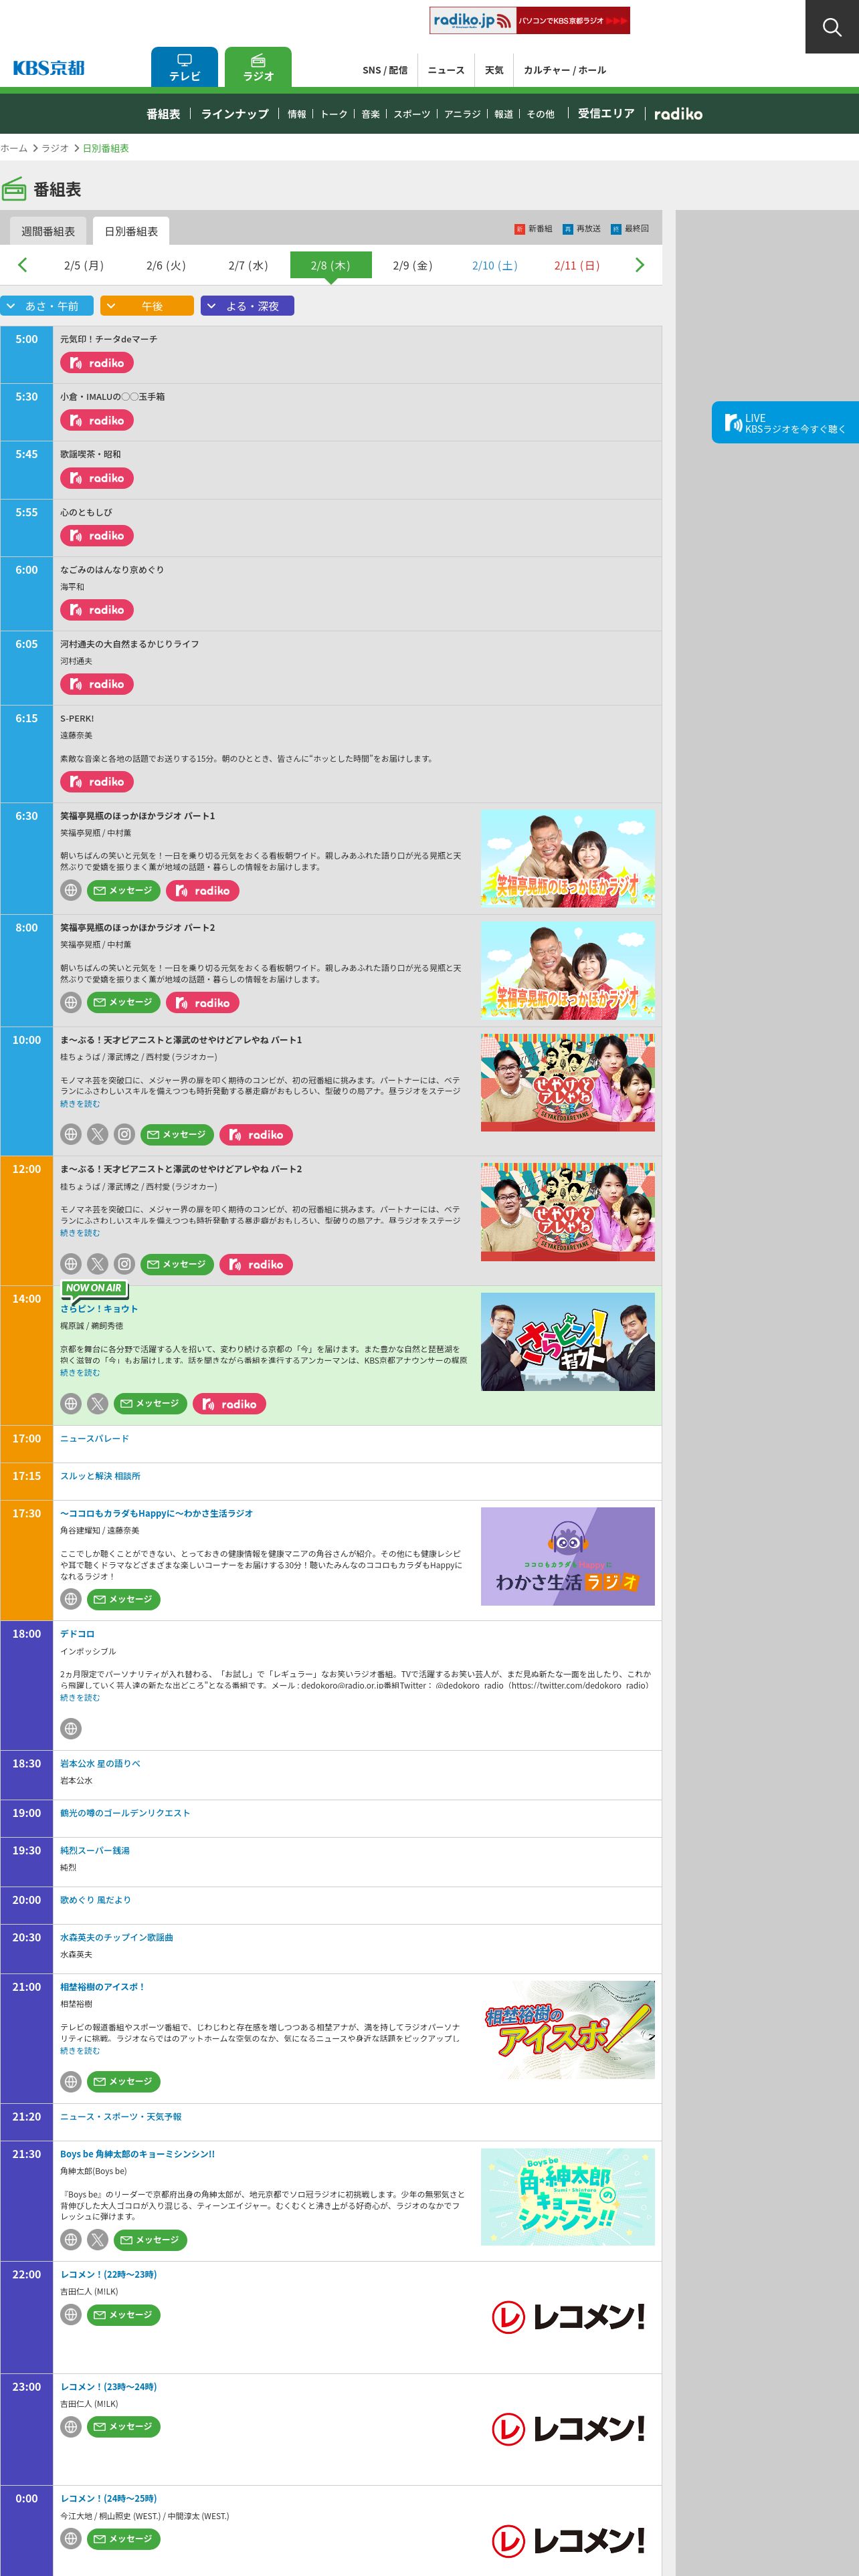Click radiko button for せやけどアレやね パート2
859x2576 pixels.
(x=256, y=1264)
